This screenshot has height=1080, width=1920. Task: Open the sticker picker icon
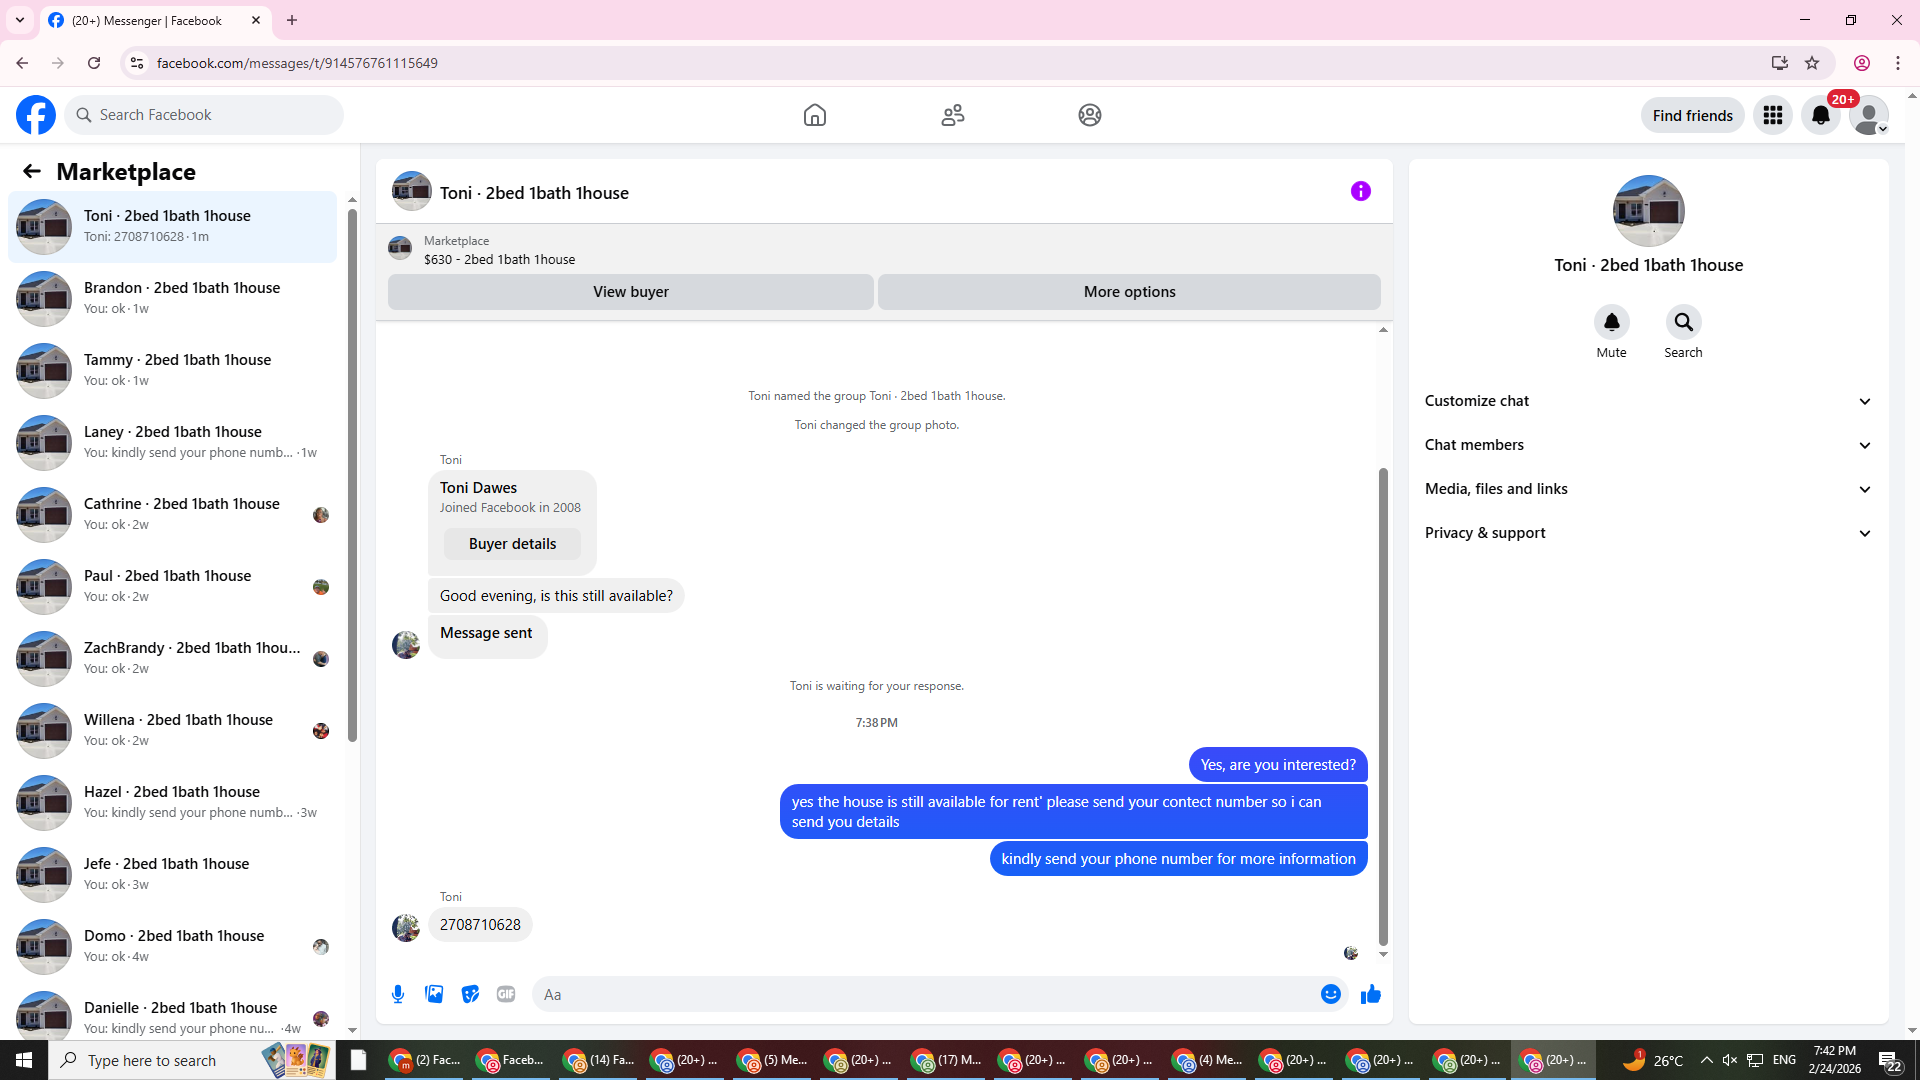click(470, 994)
